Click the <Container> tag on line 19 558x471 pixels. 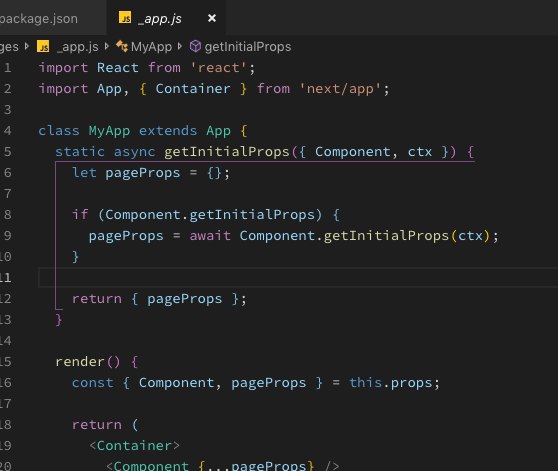point(135,445)
